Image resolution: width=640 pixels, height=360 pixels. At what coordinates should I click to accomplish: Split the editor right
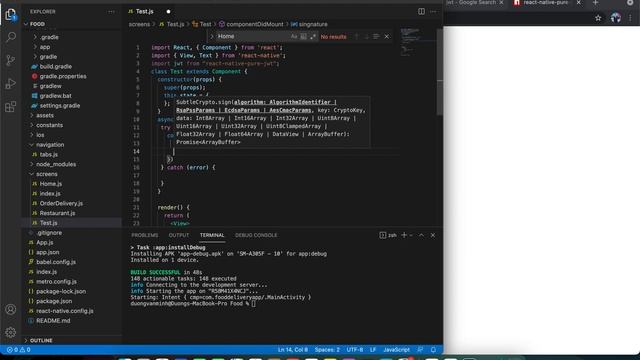coord(421,11)
